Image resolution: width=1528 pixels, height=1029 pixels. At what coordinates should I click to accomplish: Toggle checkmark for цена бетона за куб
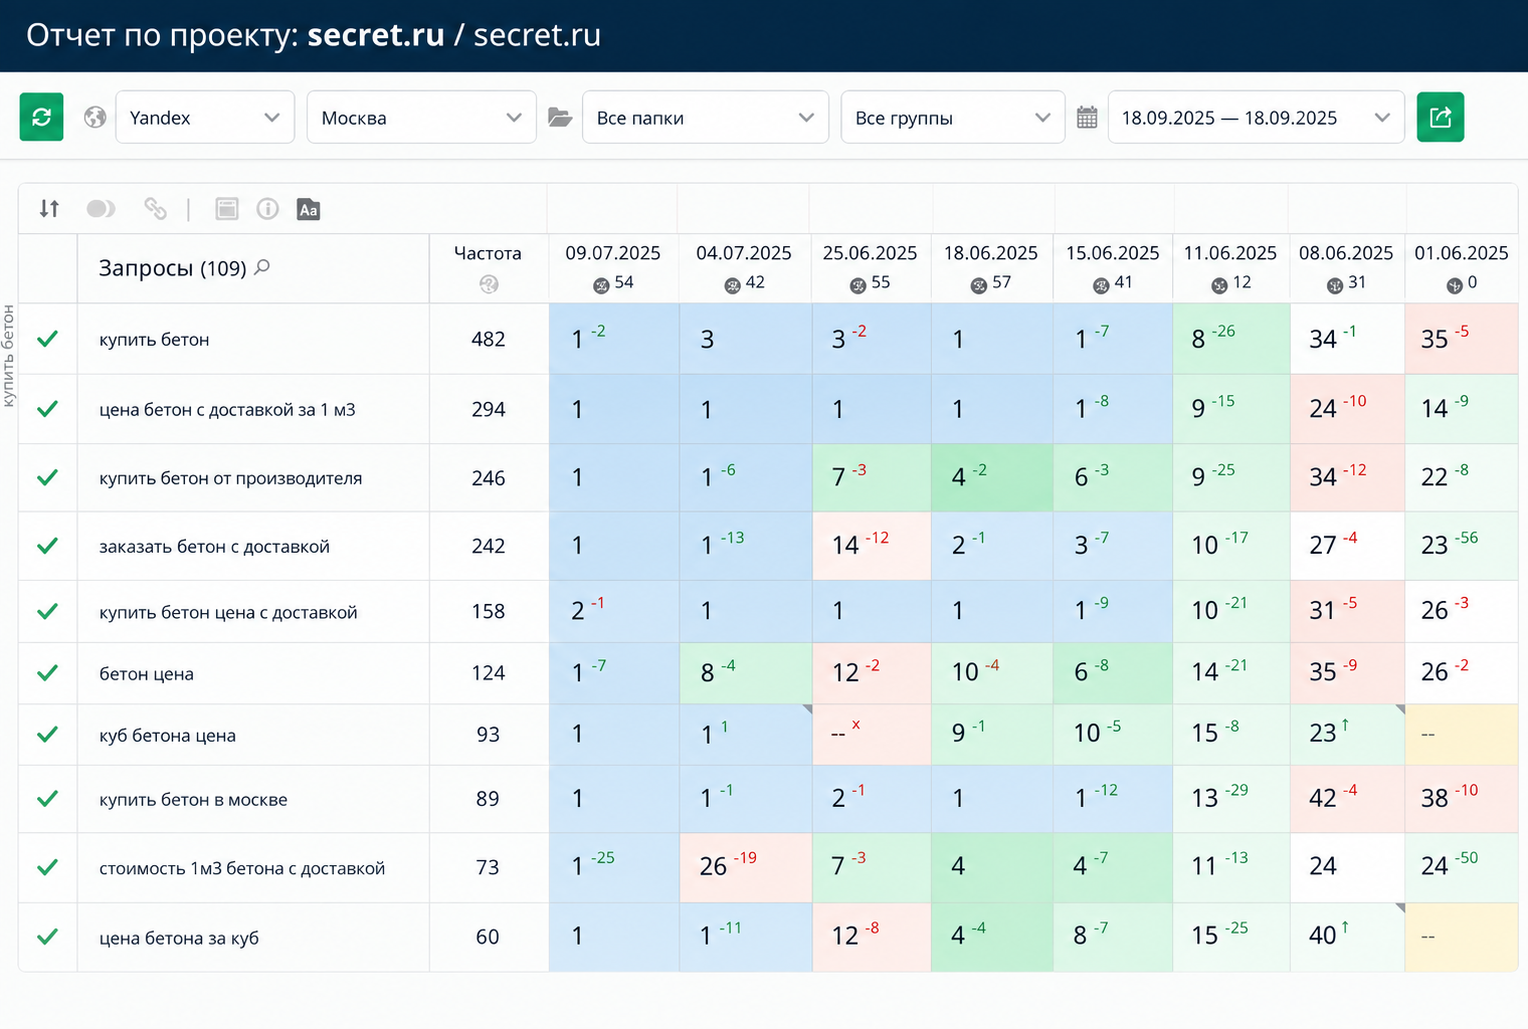(47, 937)
